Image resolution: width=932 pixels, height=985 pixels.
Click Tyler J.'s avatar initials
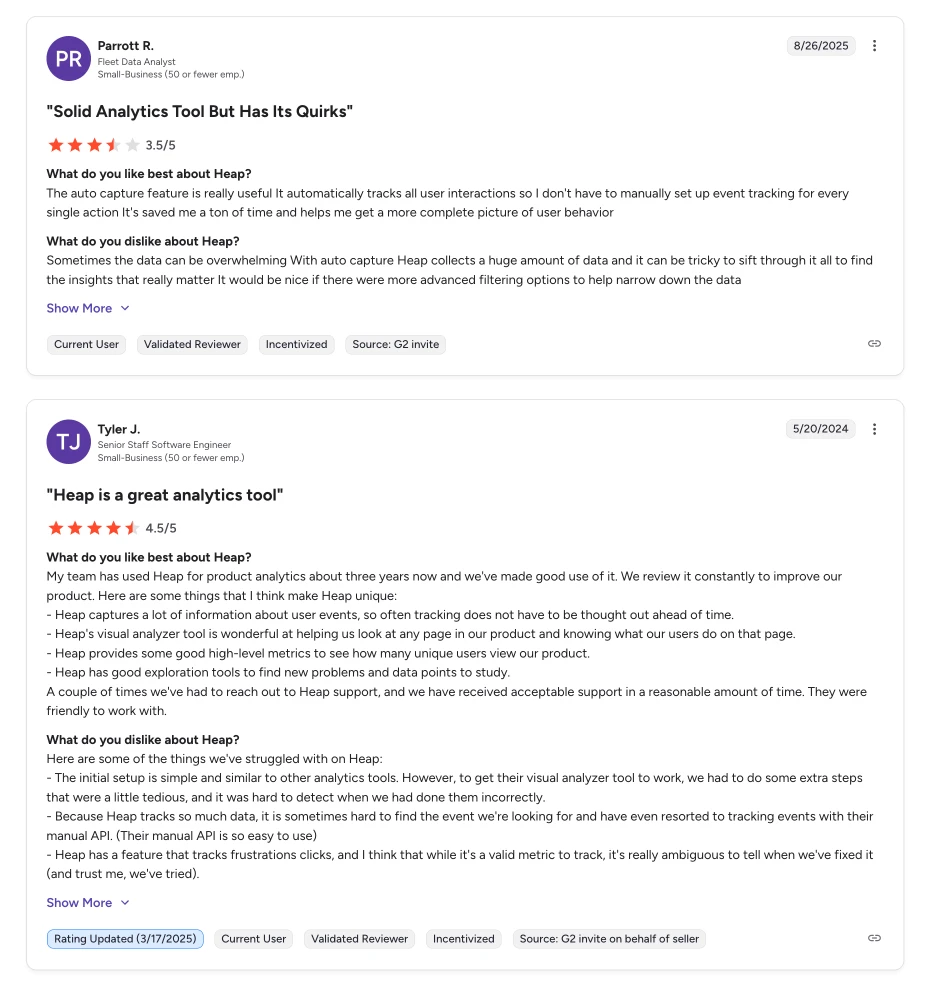[68, 441]
